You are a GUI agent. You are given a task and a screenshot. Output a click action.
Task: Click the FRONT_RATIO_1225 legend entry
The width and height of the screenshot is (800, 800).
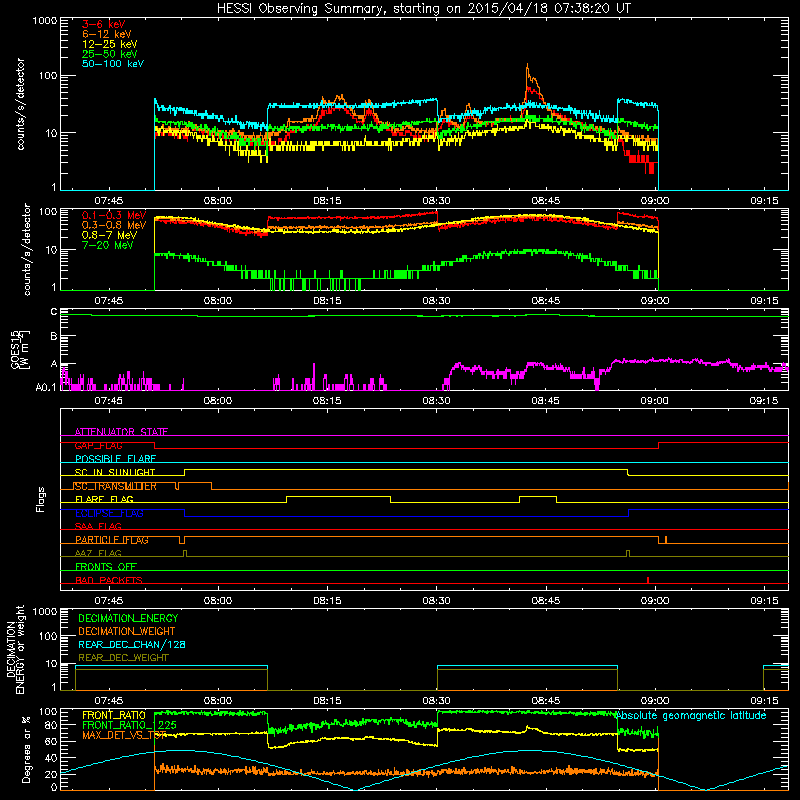coord(129,725)
